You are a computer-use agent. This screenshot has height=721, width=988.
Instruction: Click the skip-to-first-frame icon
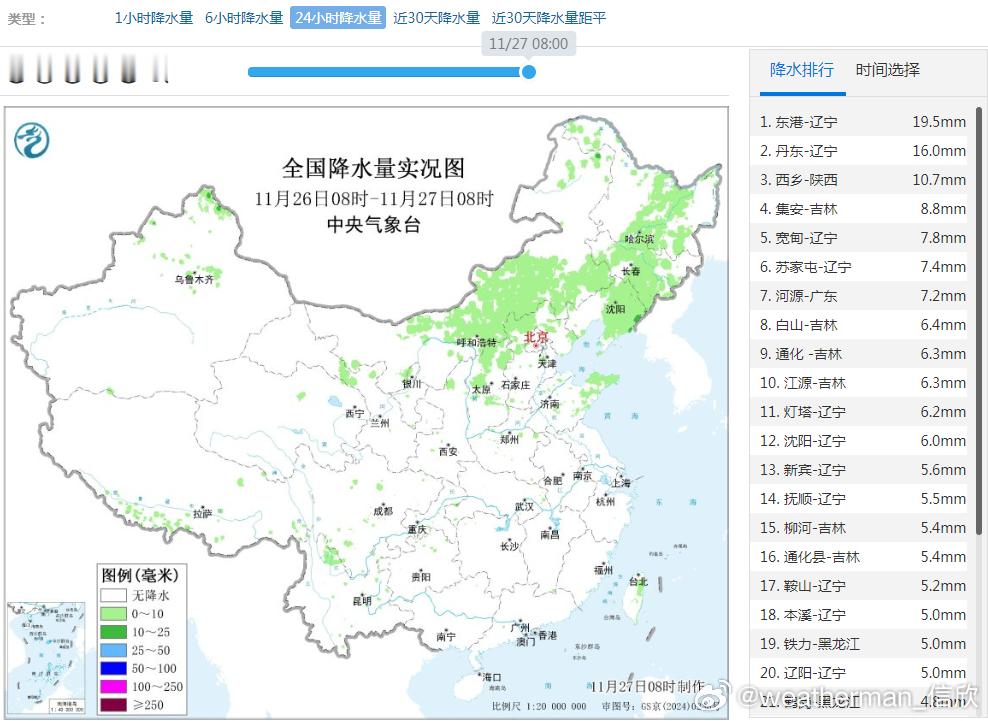[x=16, y=71]
